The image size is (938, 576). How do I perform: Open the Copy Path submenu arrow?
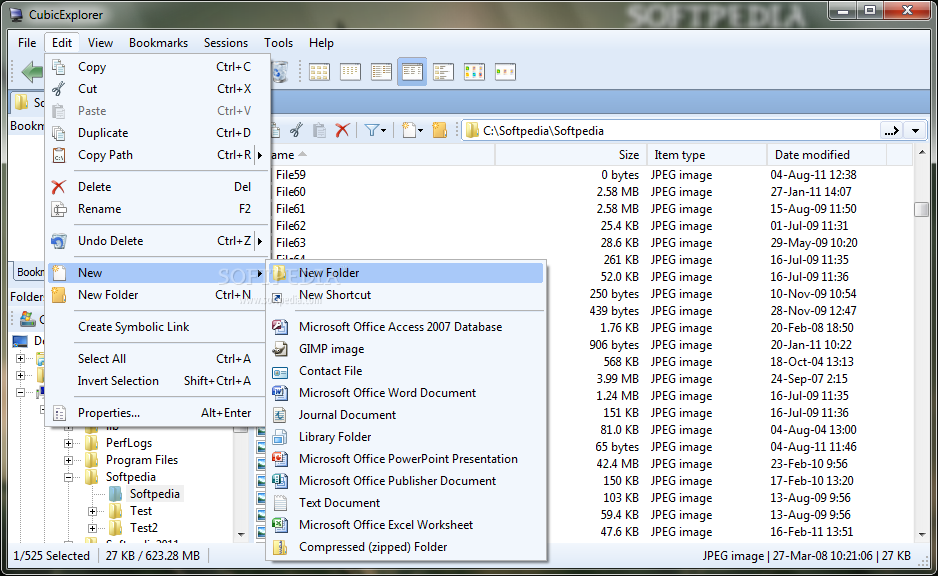pos(260,156)
